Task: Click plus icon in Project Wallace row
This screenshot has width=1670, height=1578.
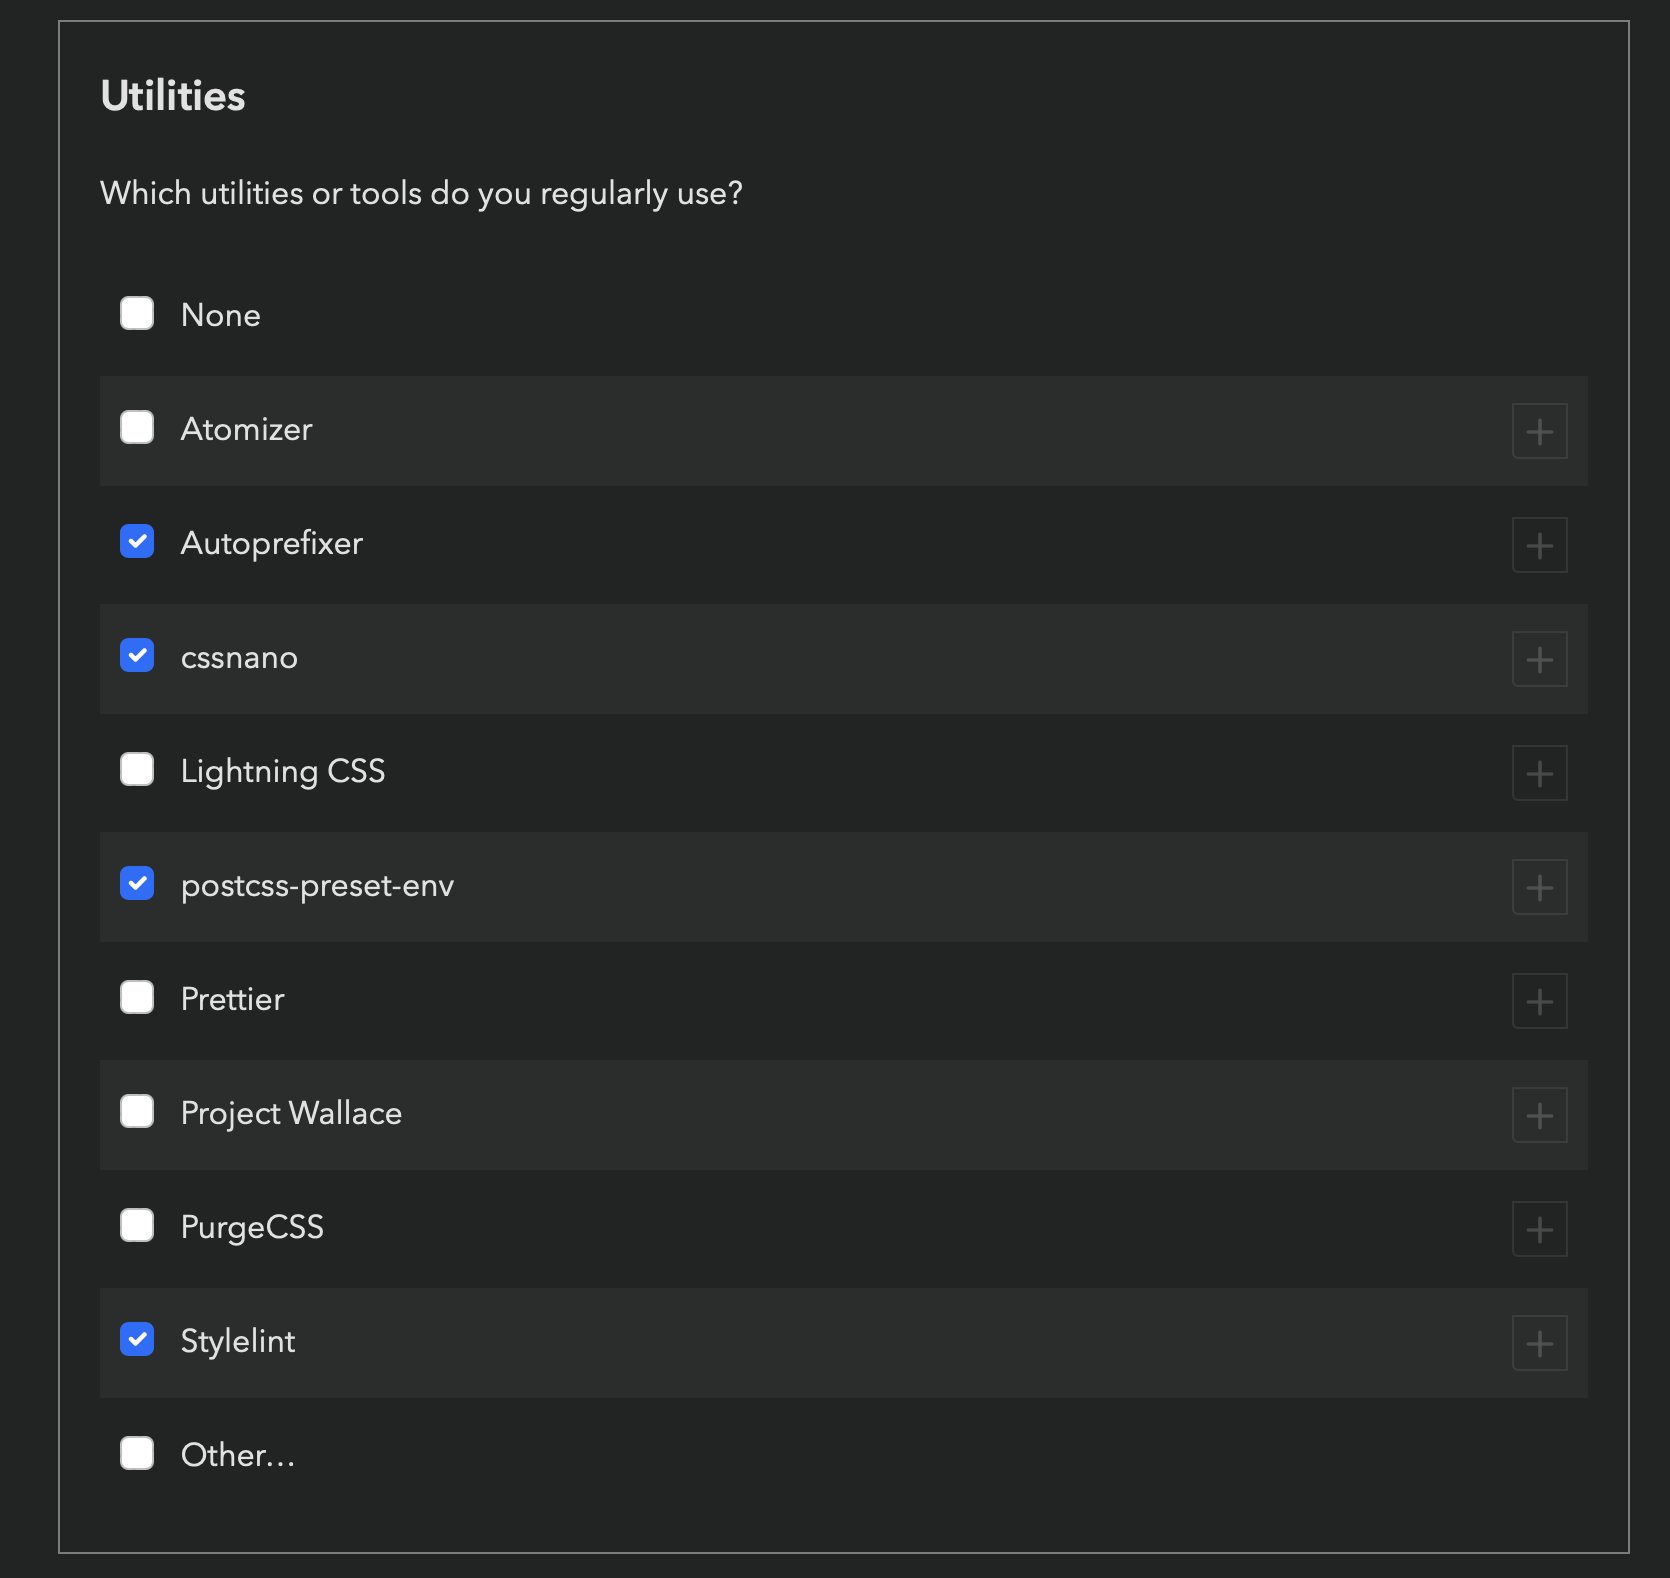Action: (1539, 1116)
